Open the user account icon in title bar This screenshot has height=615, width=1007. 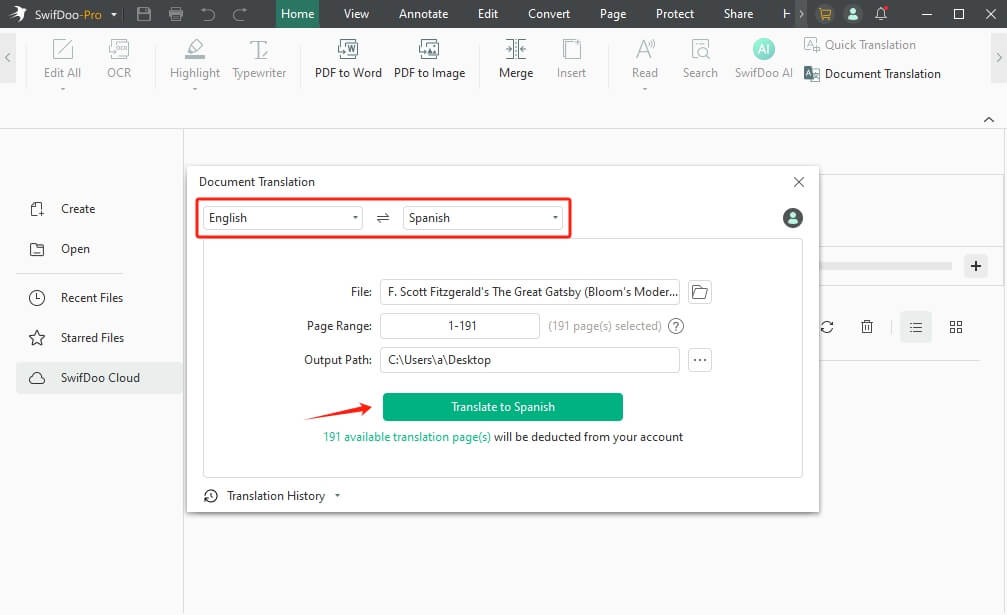[x=853, y=13]
